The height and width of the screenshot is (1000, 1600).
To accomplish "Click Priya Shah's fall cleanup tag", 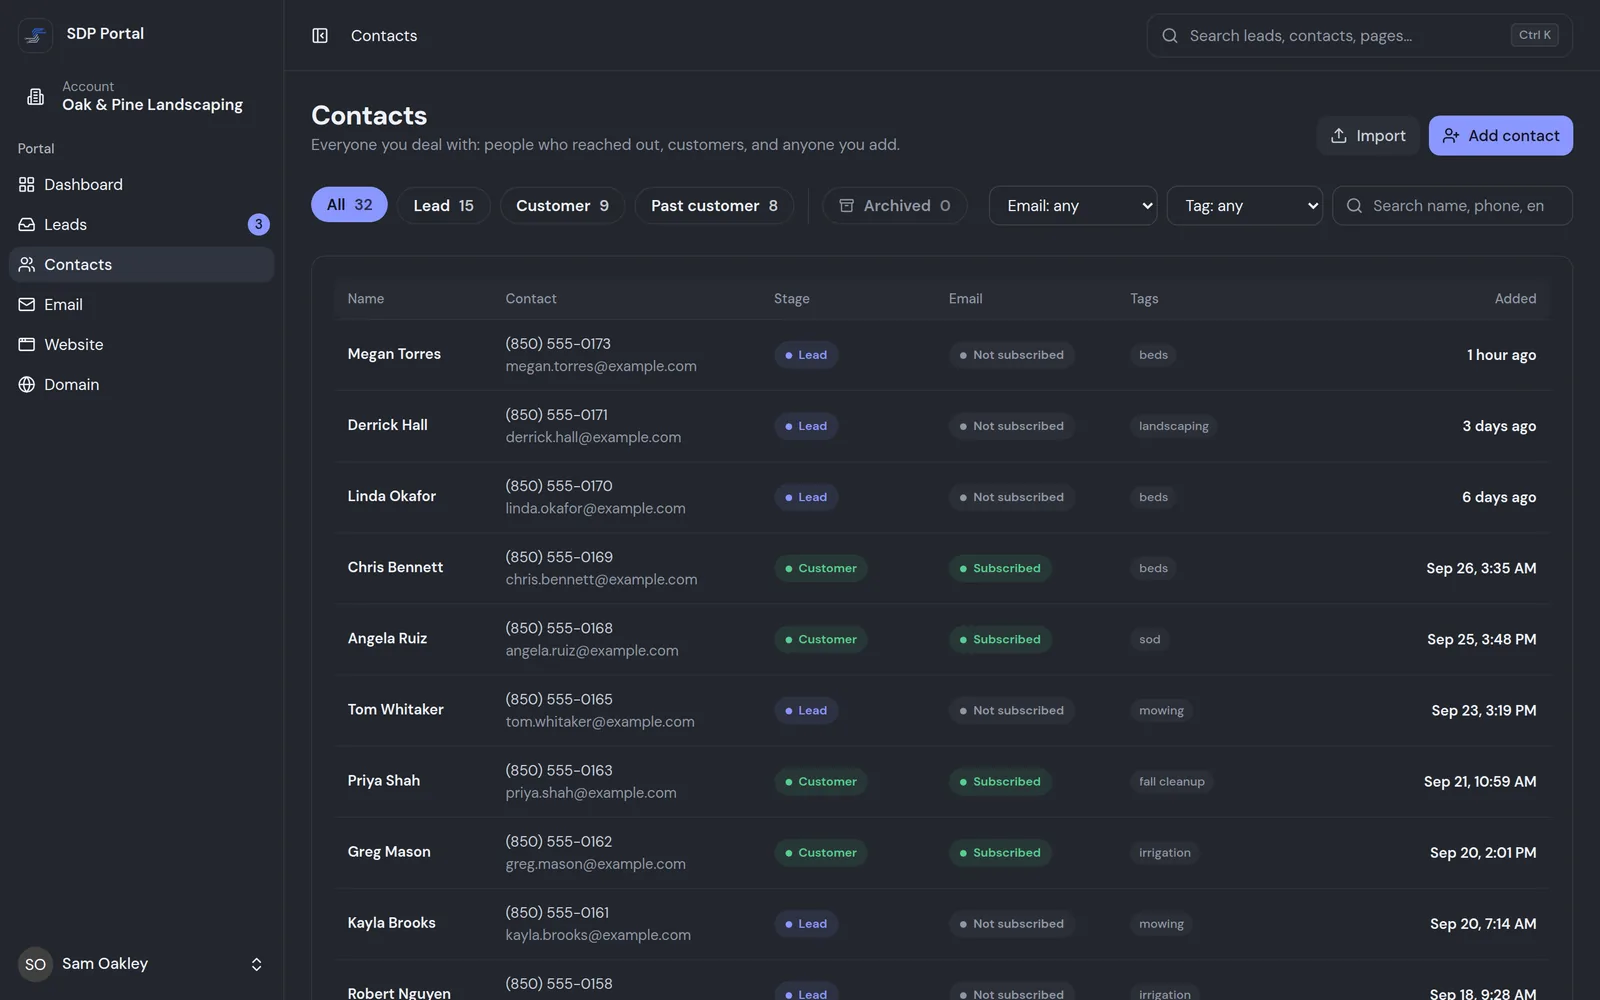I will 1172,782.
